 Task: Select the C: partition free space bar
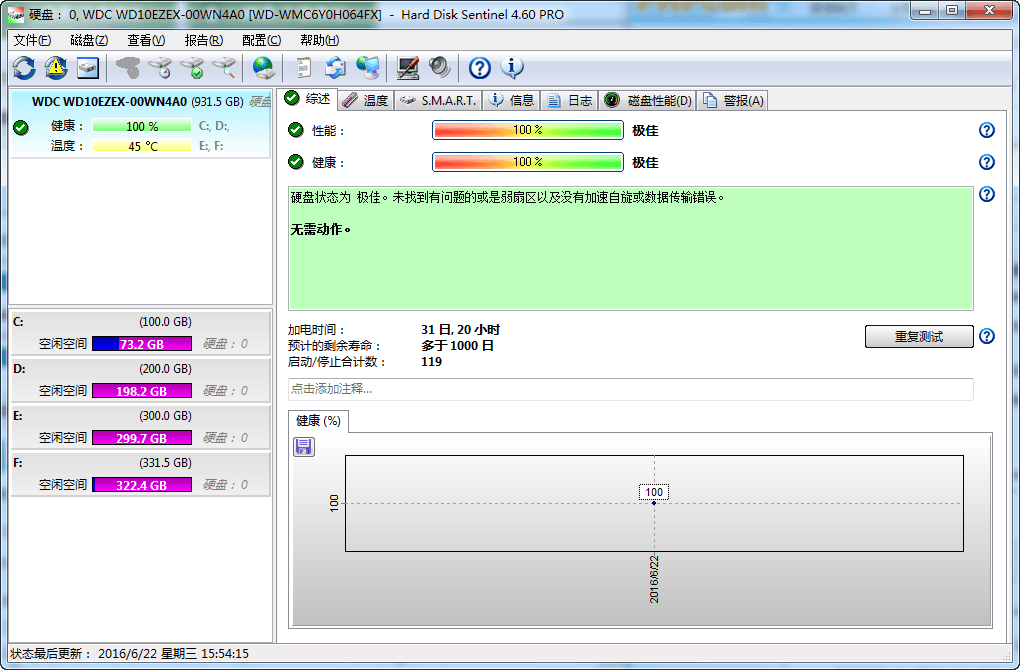pyautogui.click(x=141, y=344)
